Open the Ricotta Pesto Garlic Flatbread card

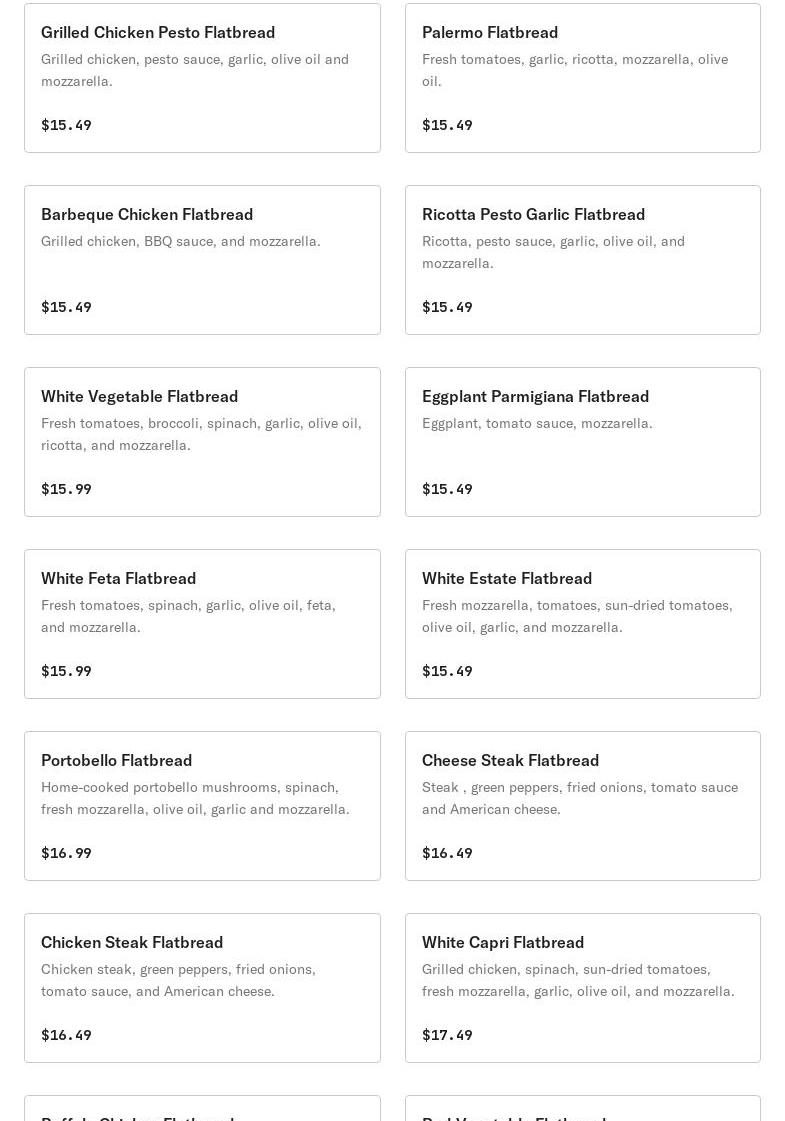coord(582,260)
